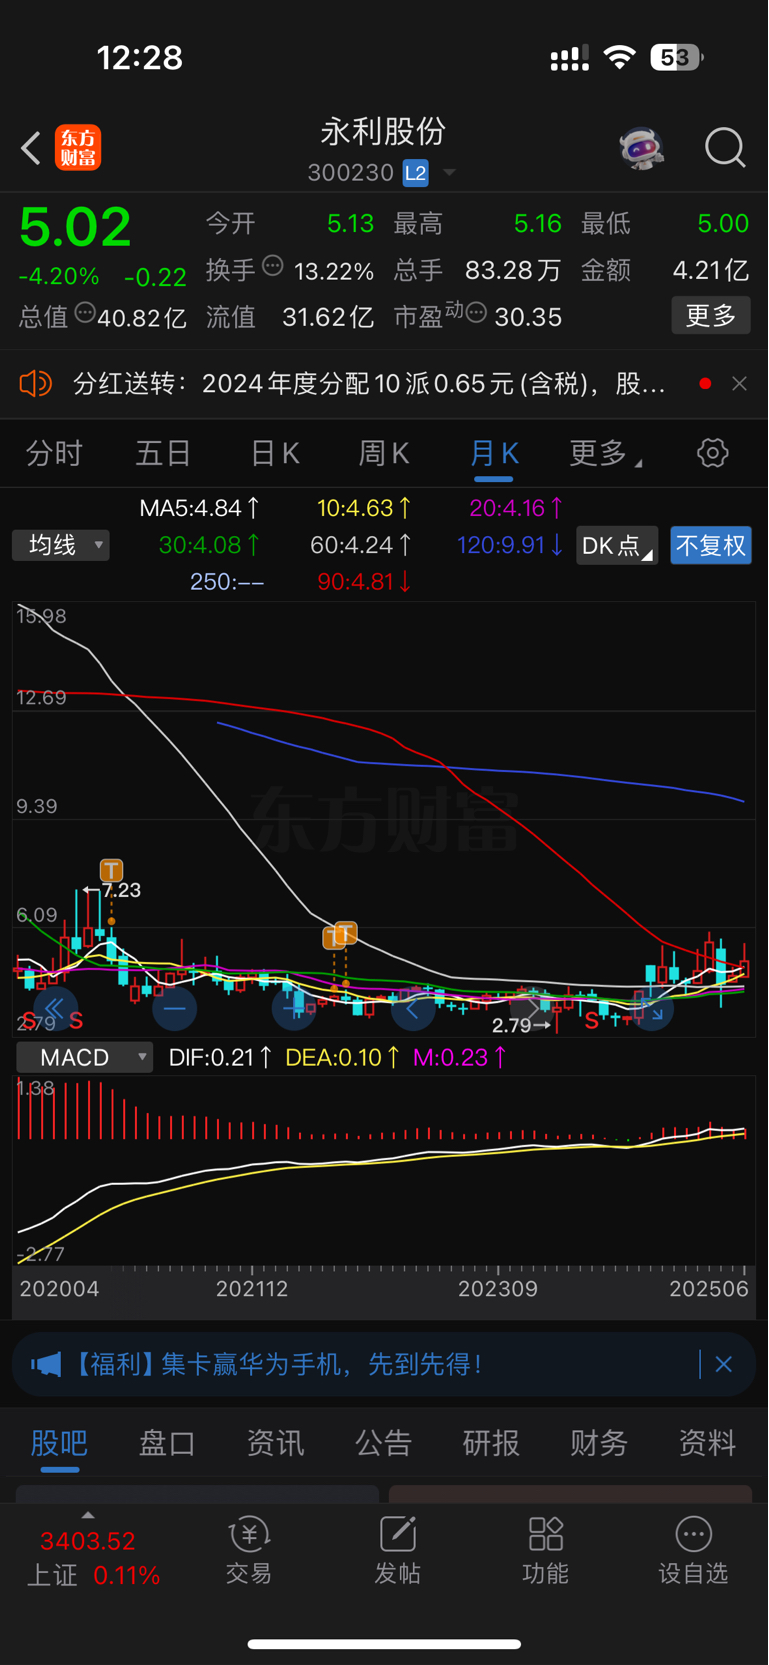The height and width of the screenshot is (1665, 769).
Task: Zoom out chart with minus button
Action: click(174, 1009)
